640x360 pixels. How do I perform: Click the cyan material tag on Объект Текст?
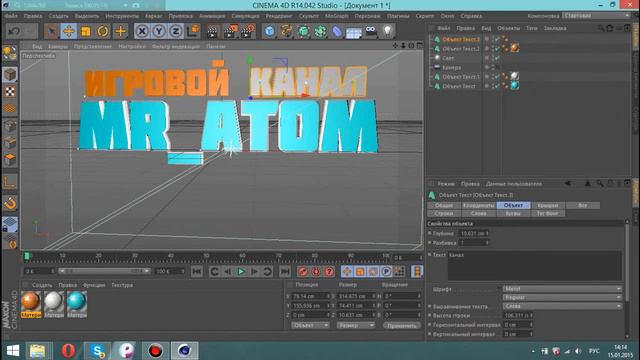coord(515,86)
